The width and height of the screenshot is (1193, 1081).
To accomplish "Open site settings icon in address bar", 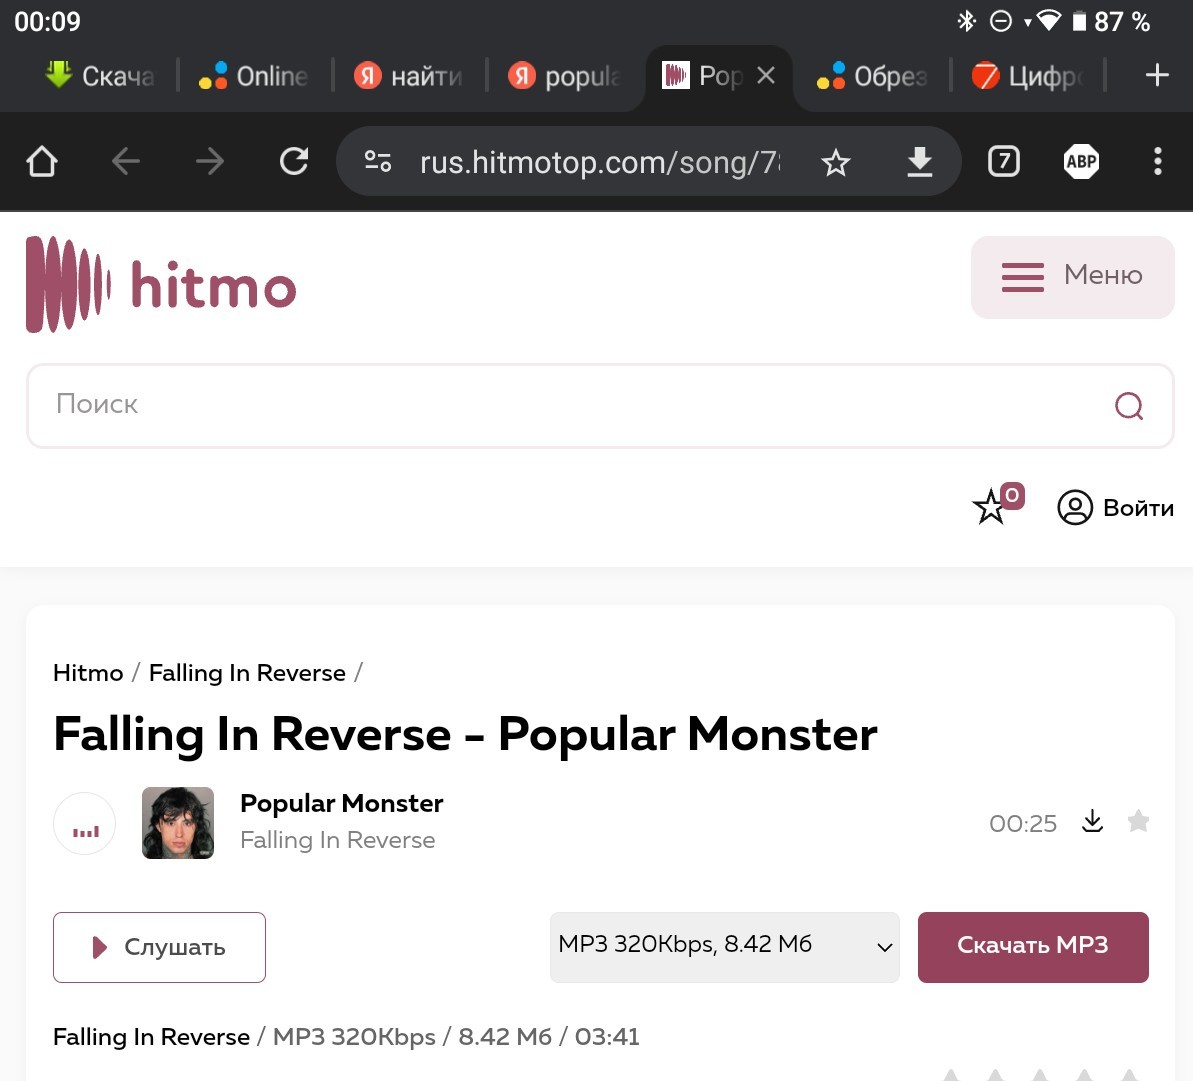I will [377, 161].
